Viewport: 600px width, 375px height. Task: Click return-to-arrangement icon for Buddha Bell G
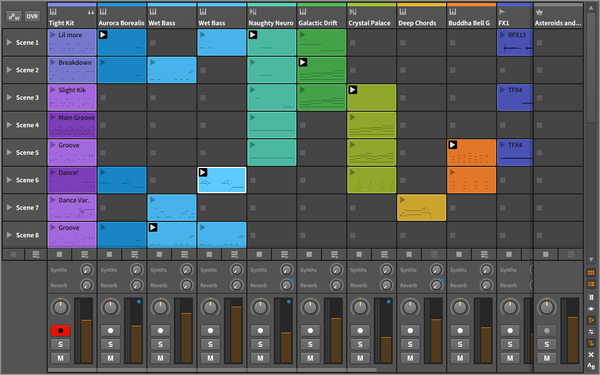484,254
